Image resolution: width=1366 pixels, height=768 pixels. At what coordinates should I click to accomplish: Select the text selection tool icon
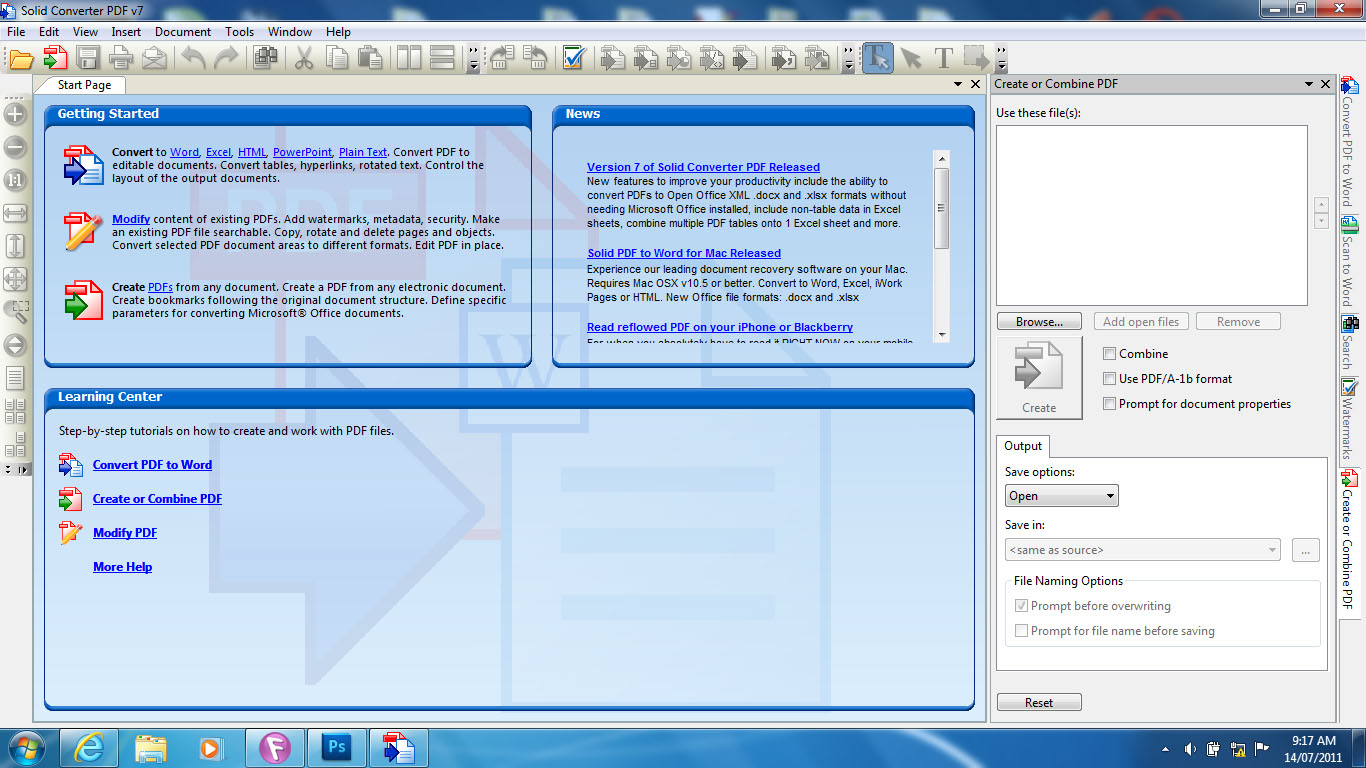click(x=877, y=58)
